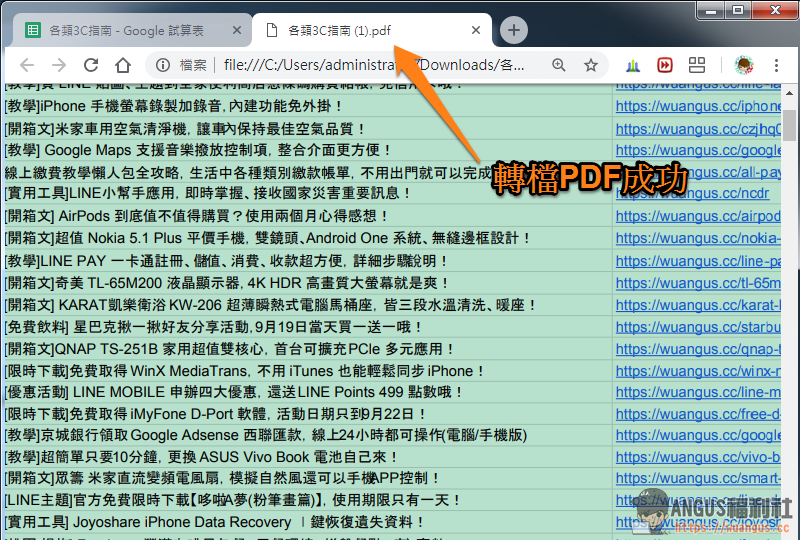The width and height of the screenshot is (800, 540).
Task: Click the 京城銀行領取 Google Adsense row
Action: click(266, 435)
